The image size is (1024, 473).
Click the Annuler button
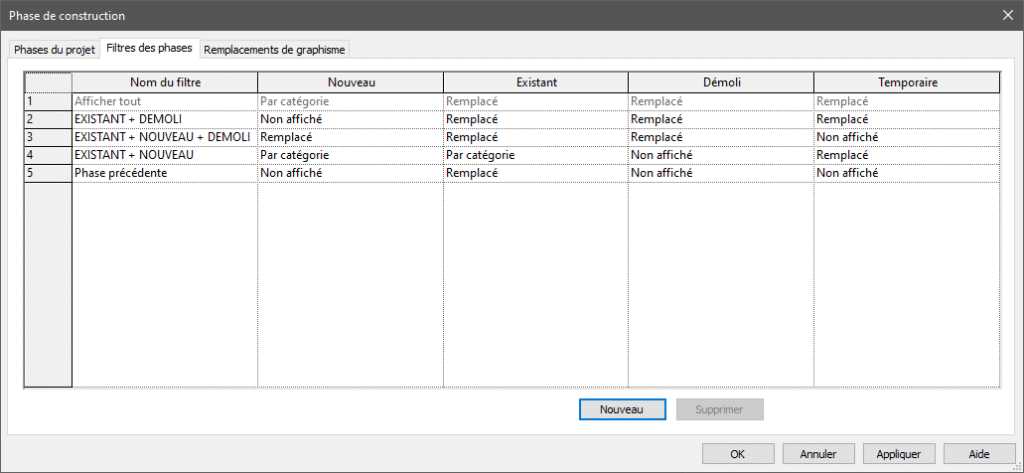click(818, 453)
